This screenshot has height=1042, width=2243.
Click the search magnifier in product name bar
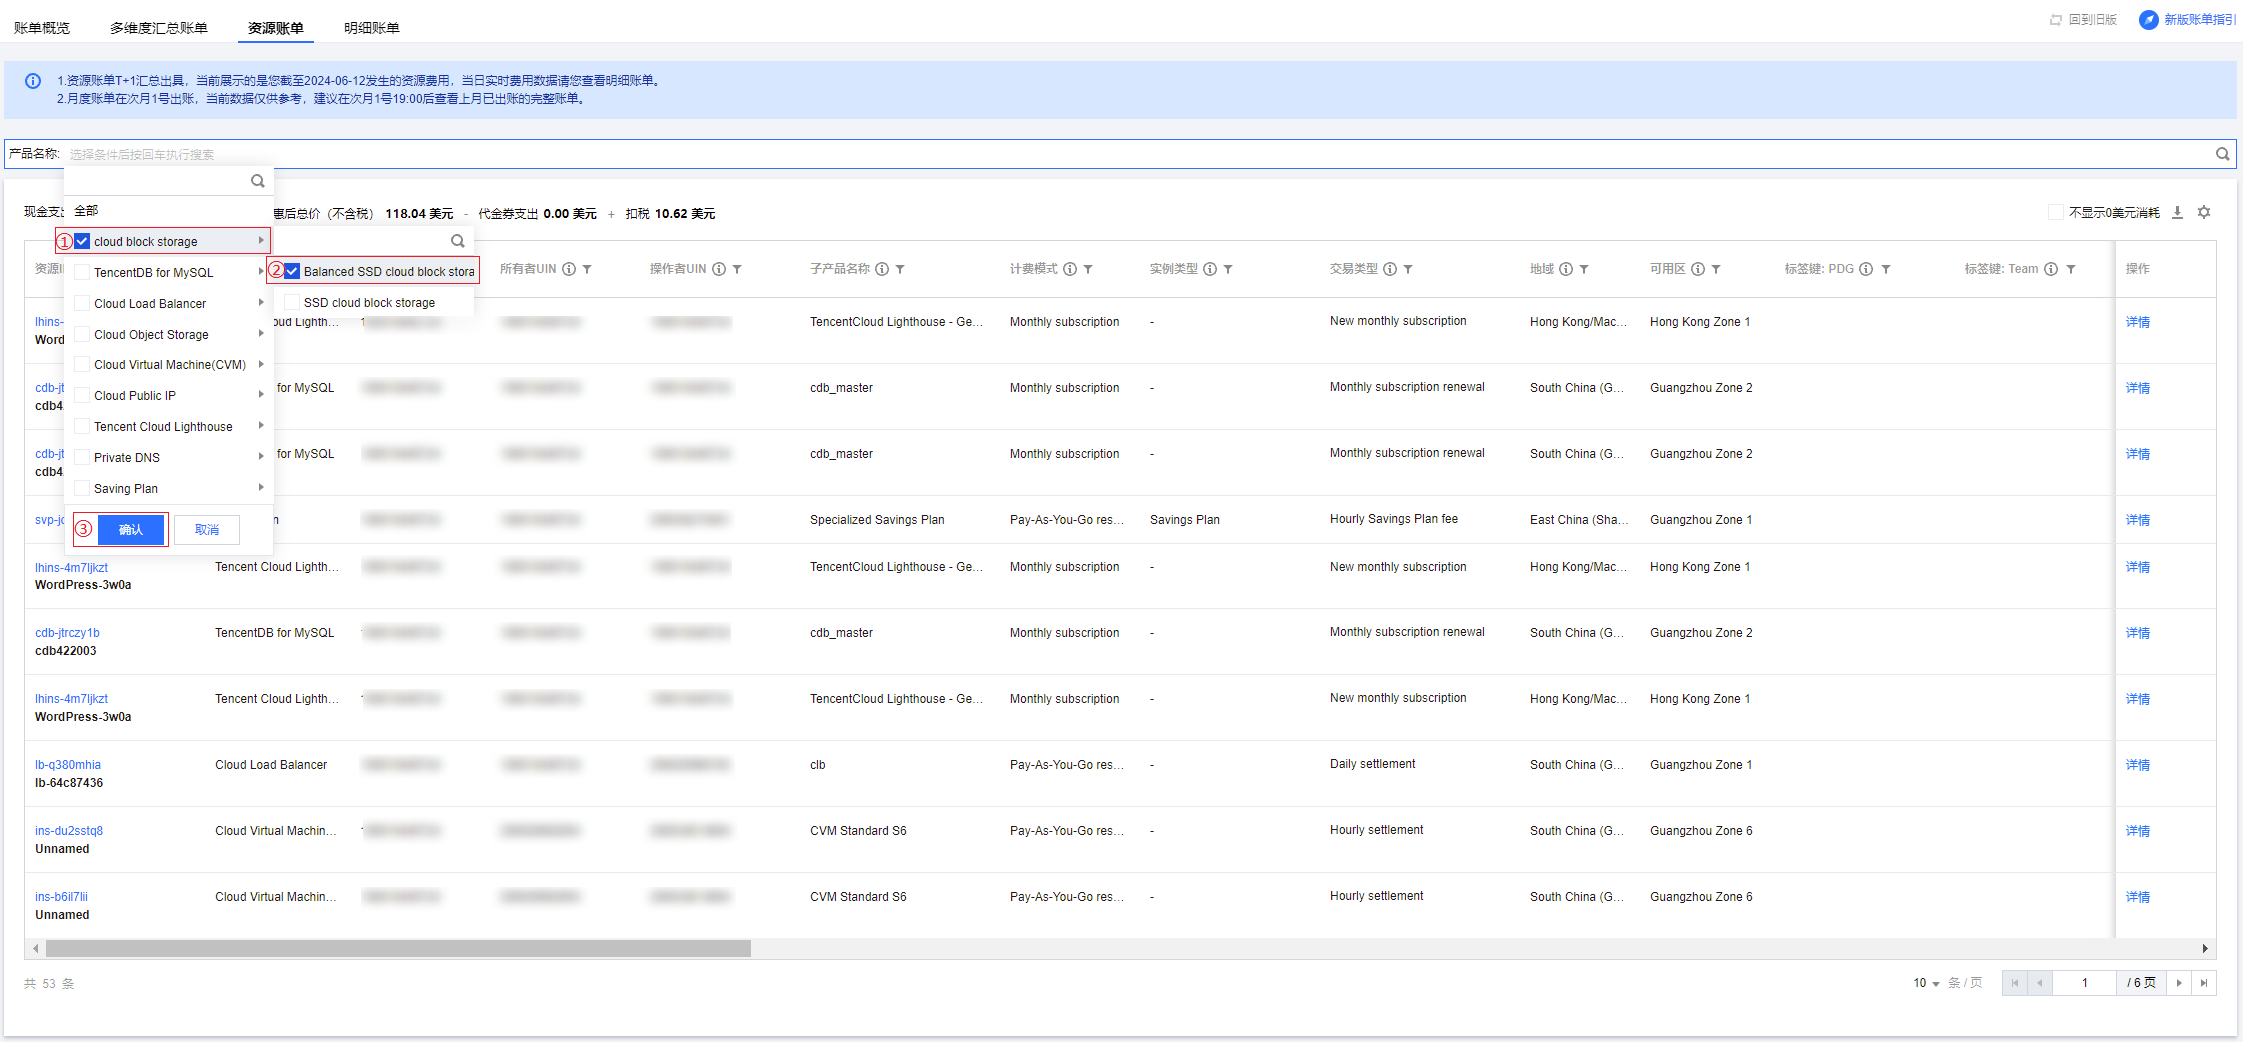(x=2222, y=154)
